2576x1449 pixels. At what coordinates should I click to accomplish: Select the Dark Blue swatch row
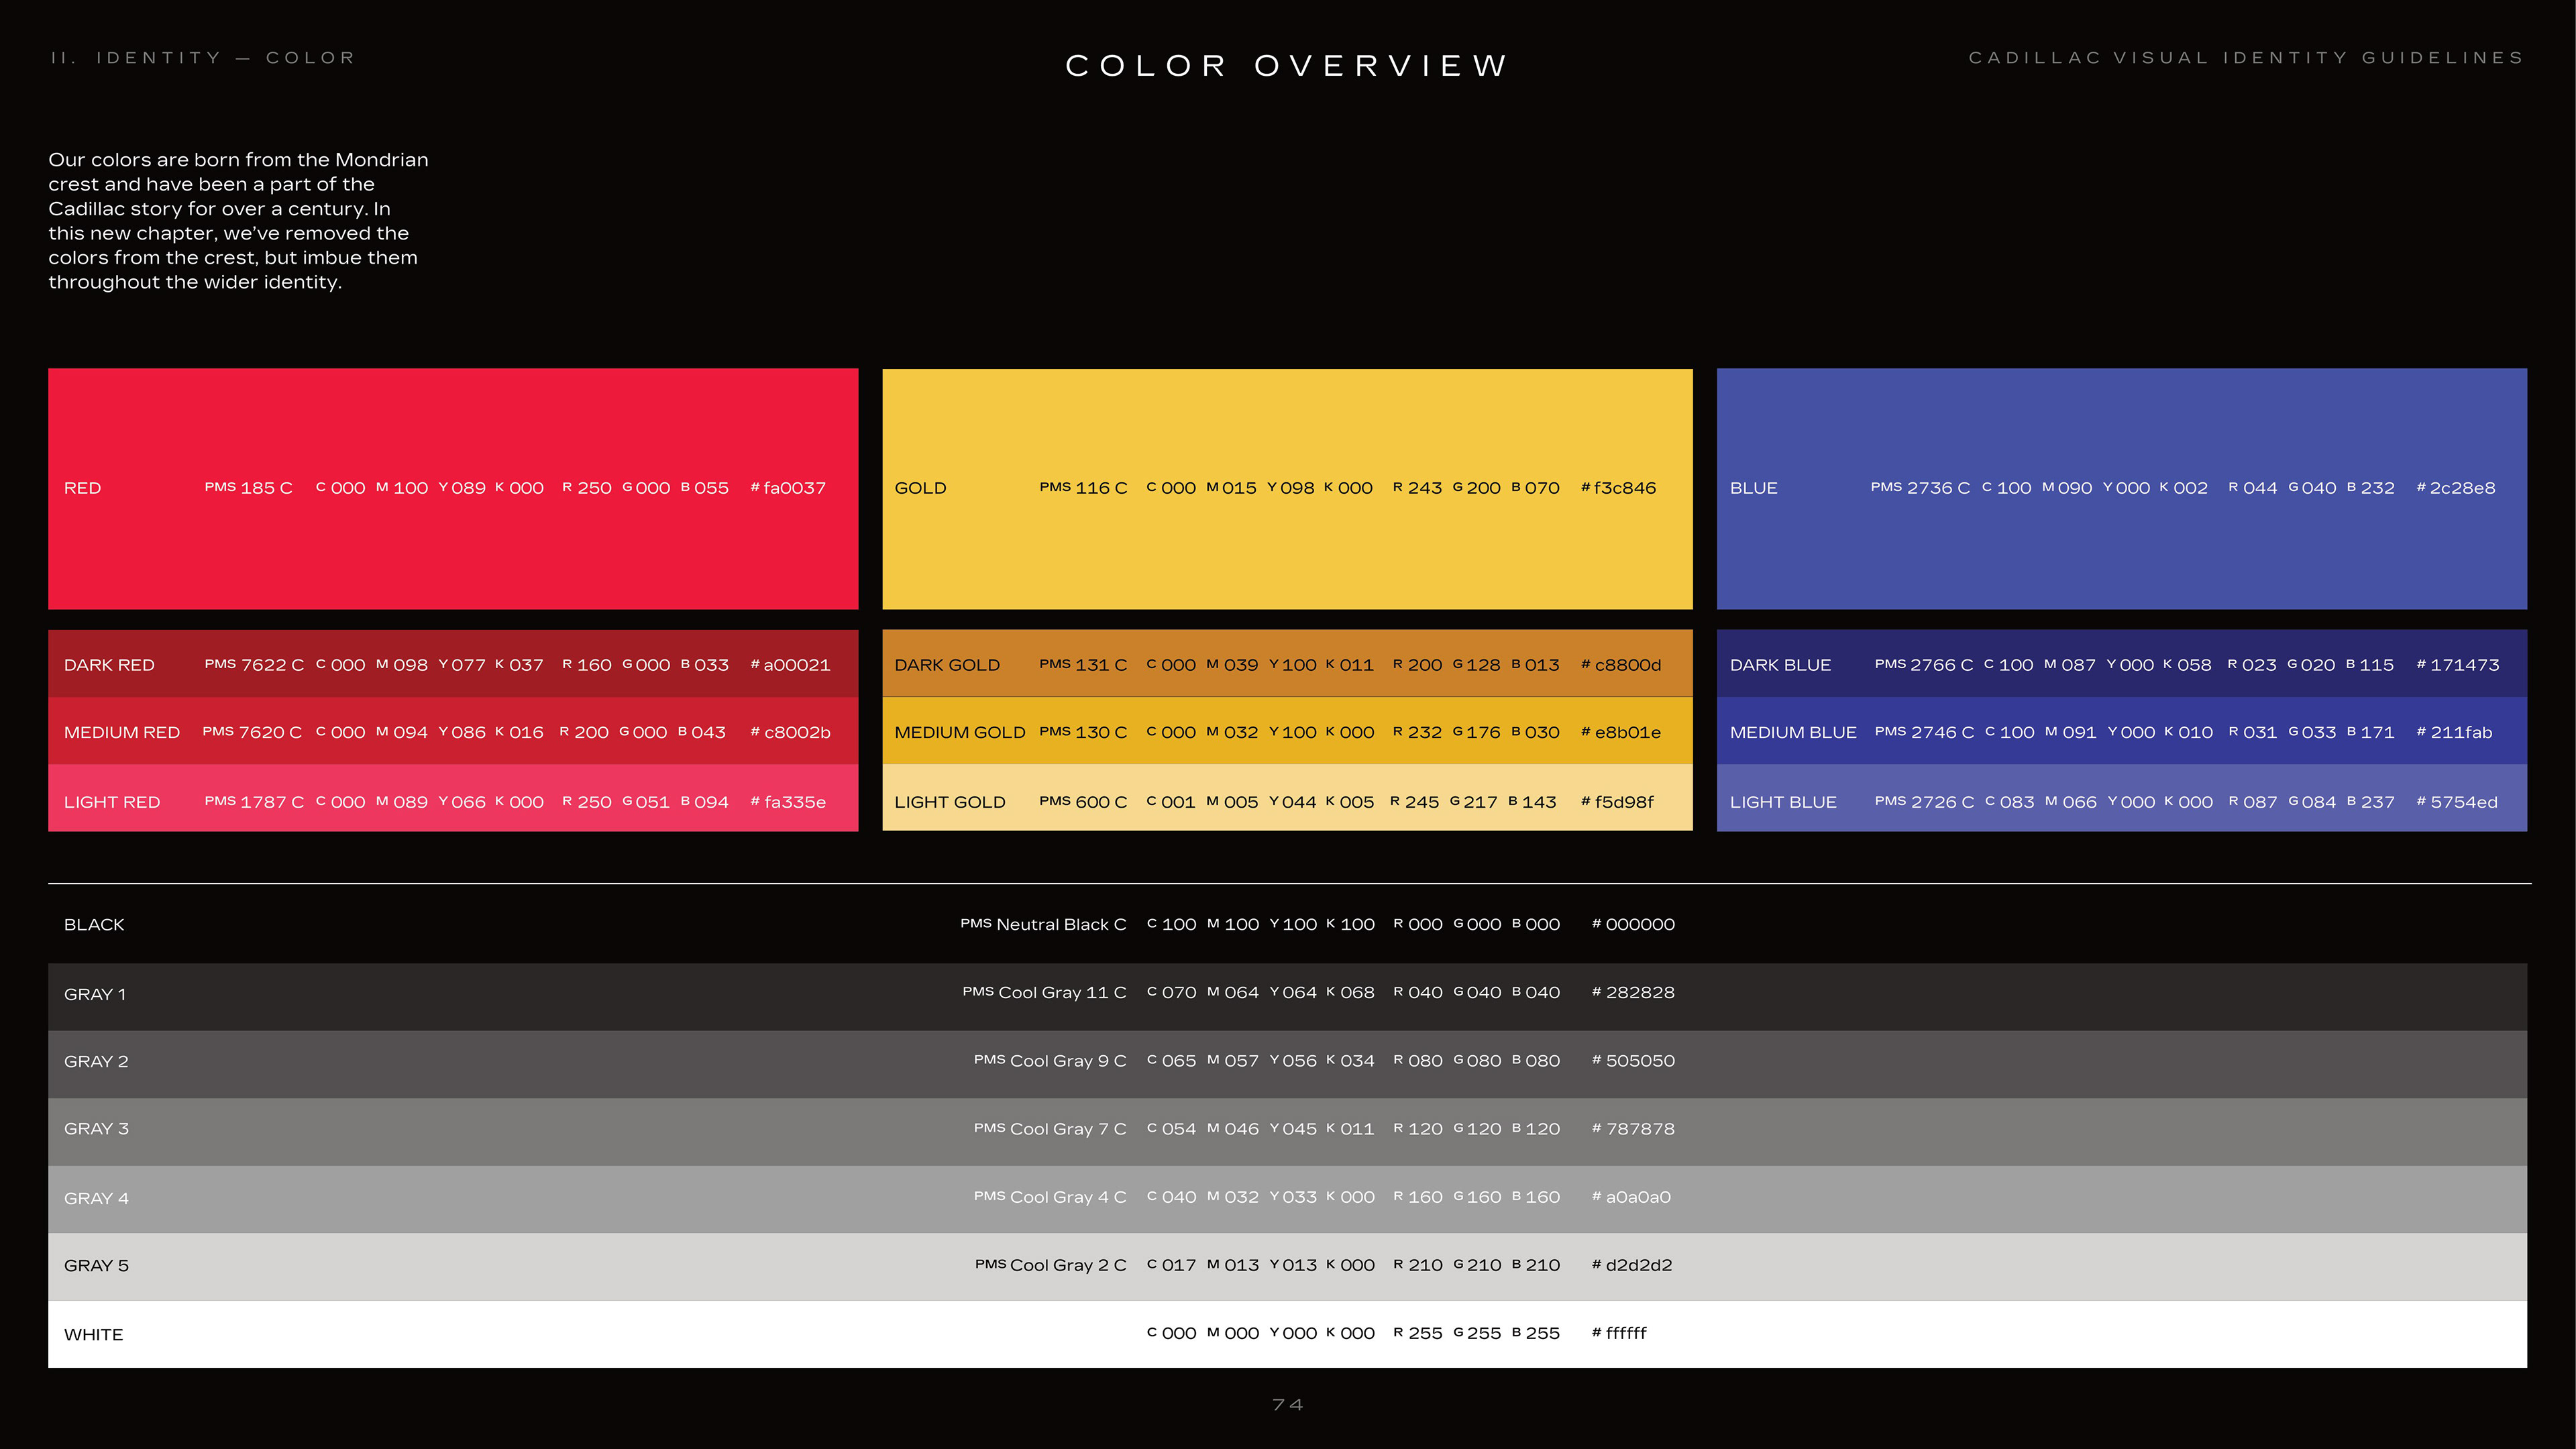tap(2121, 664)
